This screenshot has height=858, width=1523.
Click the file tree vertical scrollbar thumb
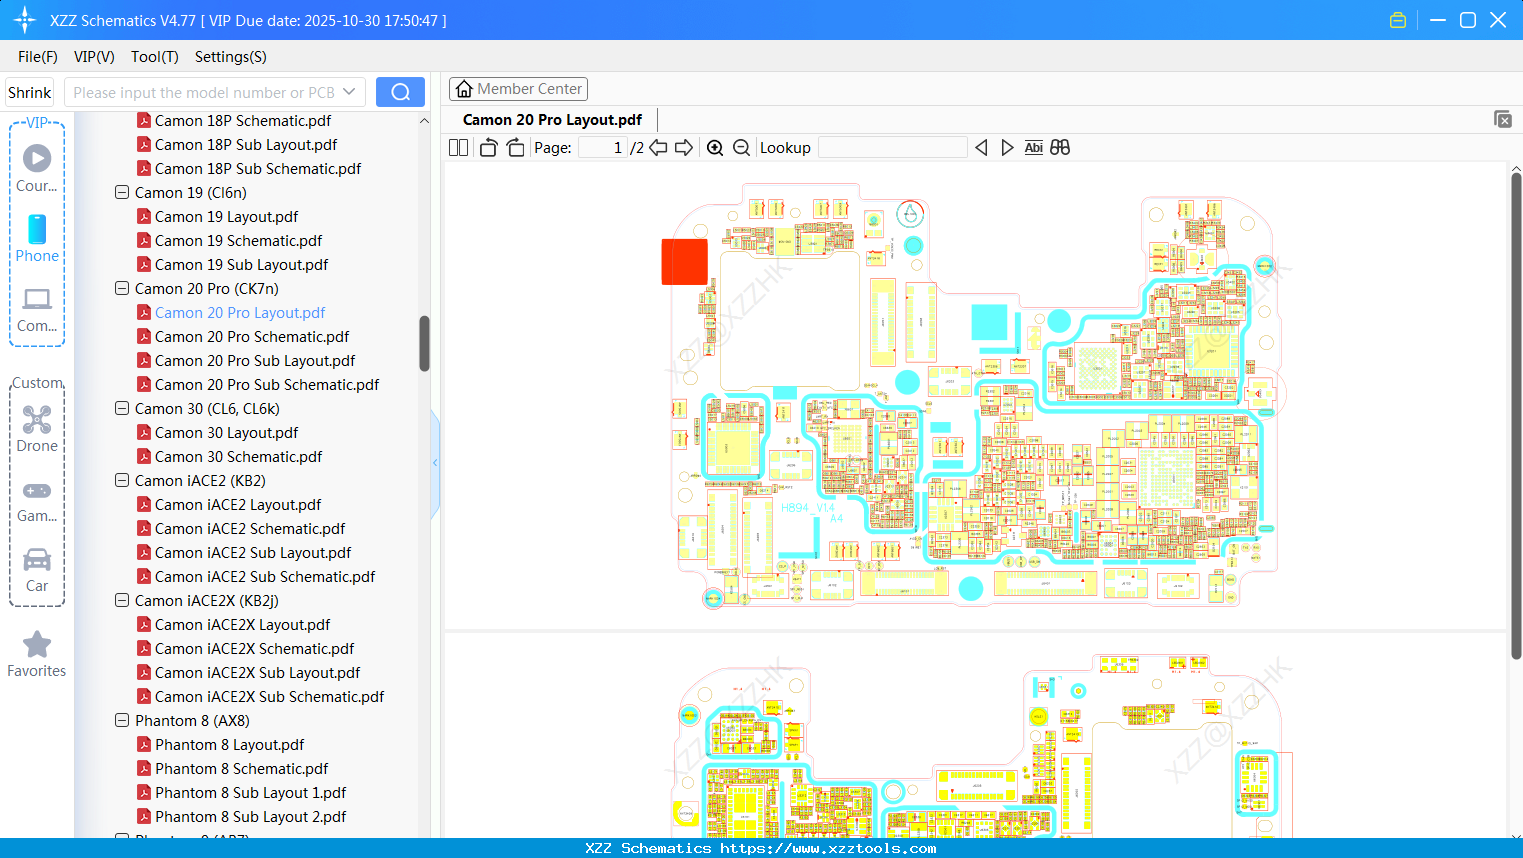(424, 343)
